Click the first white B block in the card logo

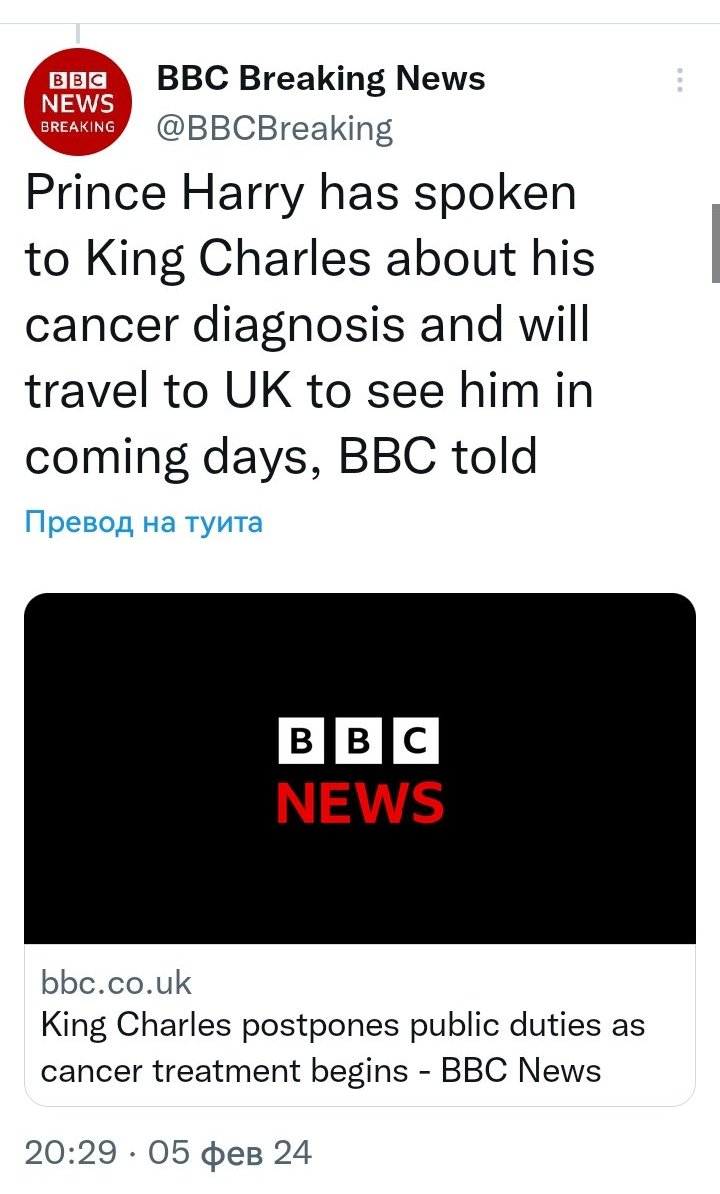coord(300,741)
